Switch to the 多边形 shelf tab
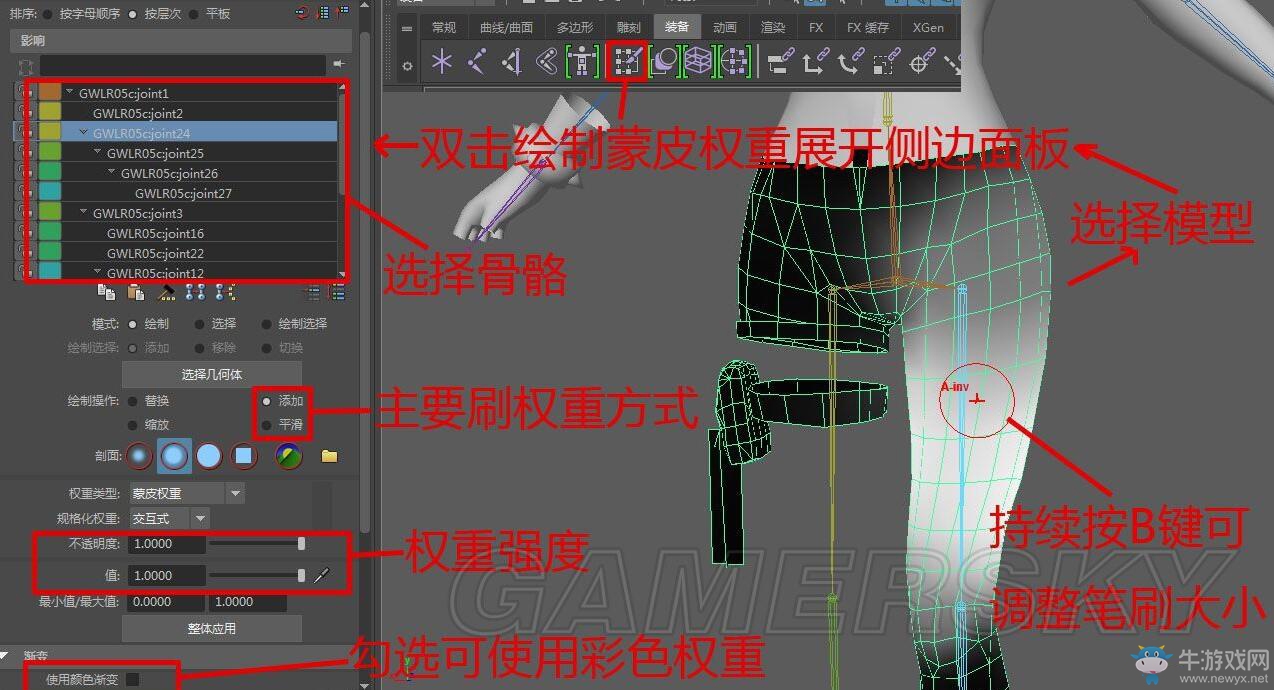The width and height of the screenshot is (1274, 690). pyautogui.click(x=574, y=28)
